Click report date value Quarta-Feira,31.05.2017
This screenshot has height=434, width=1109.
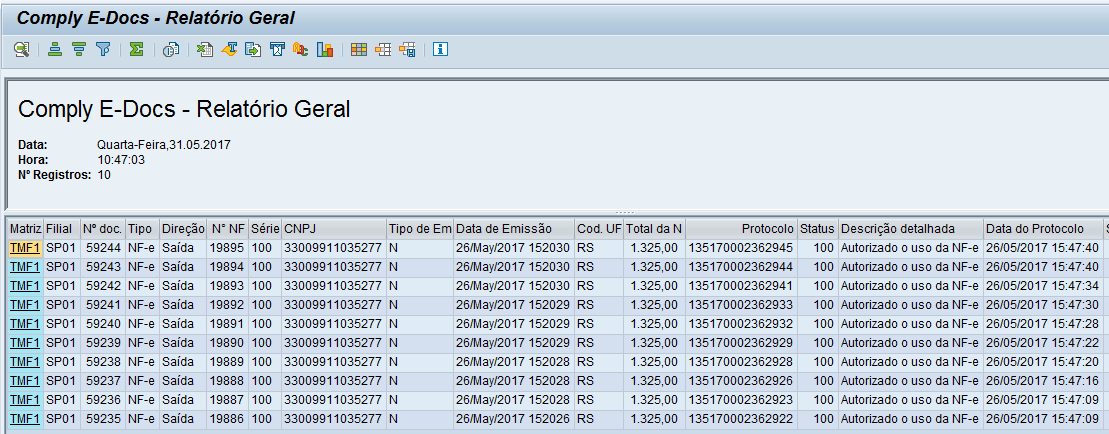click(164, 145)
